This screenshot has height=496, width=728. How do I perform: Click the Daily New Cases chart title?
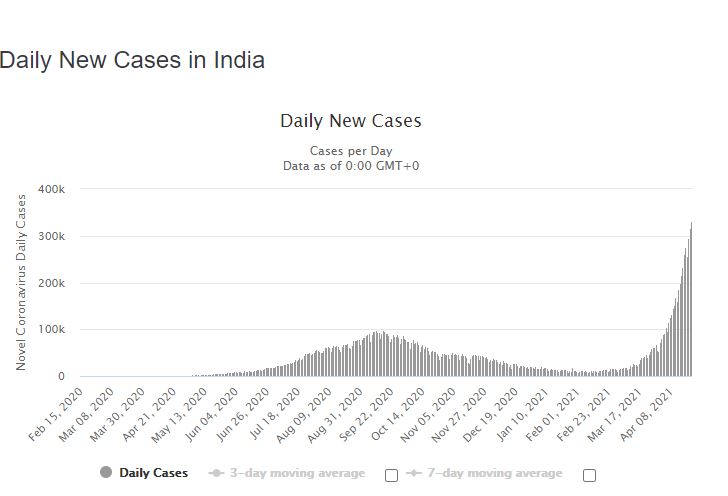click(350, 121)
